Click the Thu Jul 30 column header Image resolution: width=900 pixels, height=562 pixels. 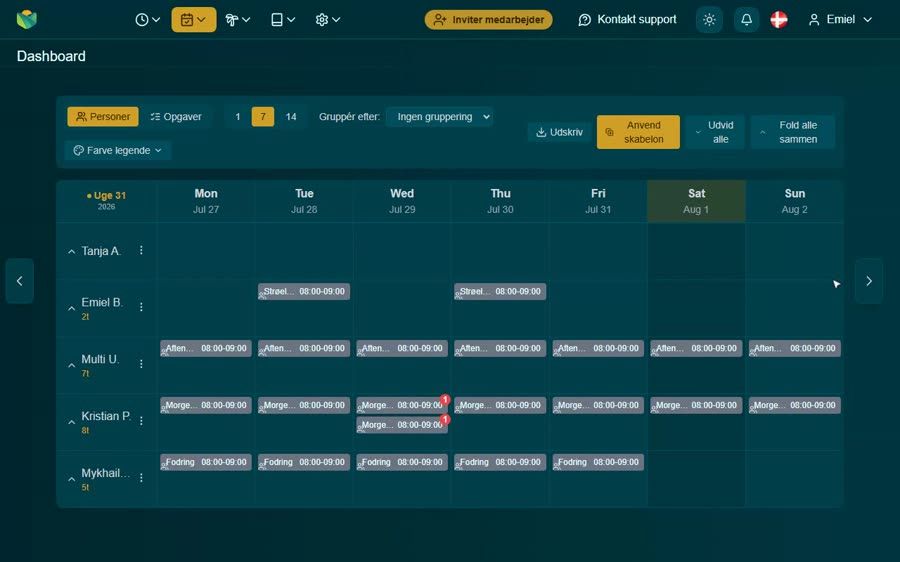500,201
